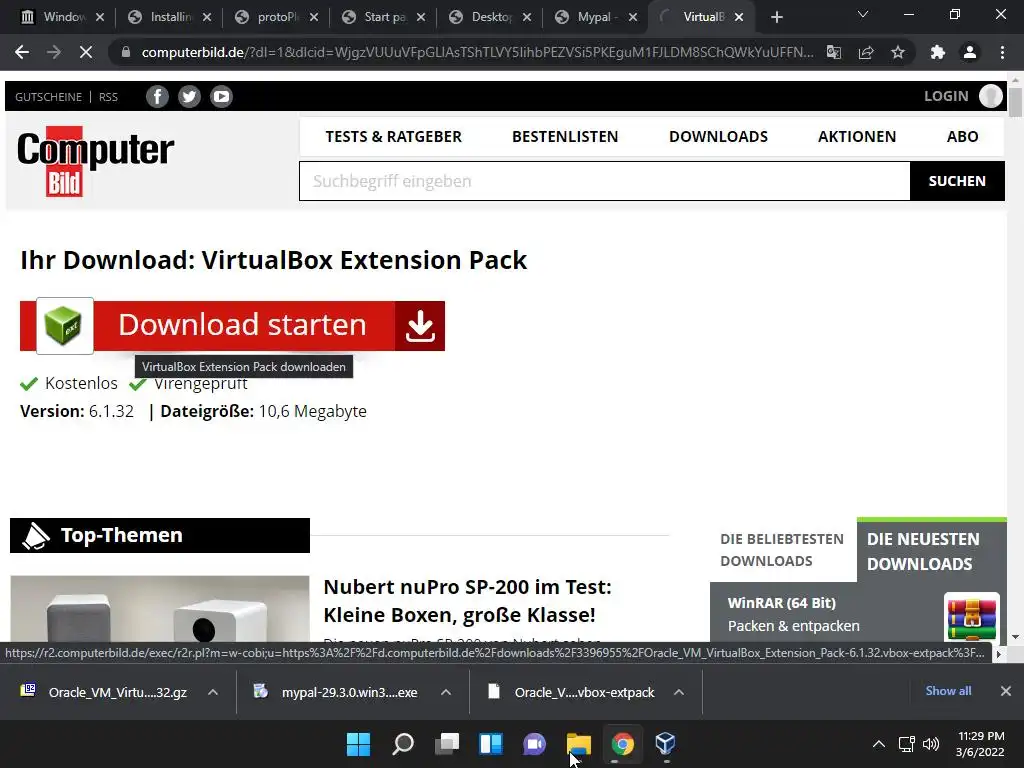This screenshot has width=1024, height=768.
Task: Switch to the Mypal browser tab
Action: click(x=596, y=17)
